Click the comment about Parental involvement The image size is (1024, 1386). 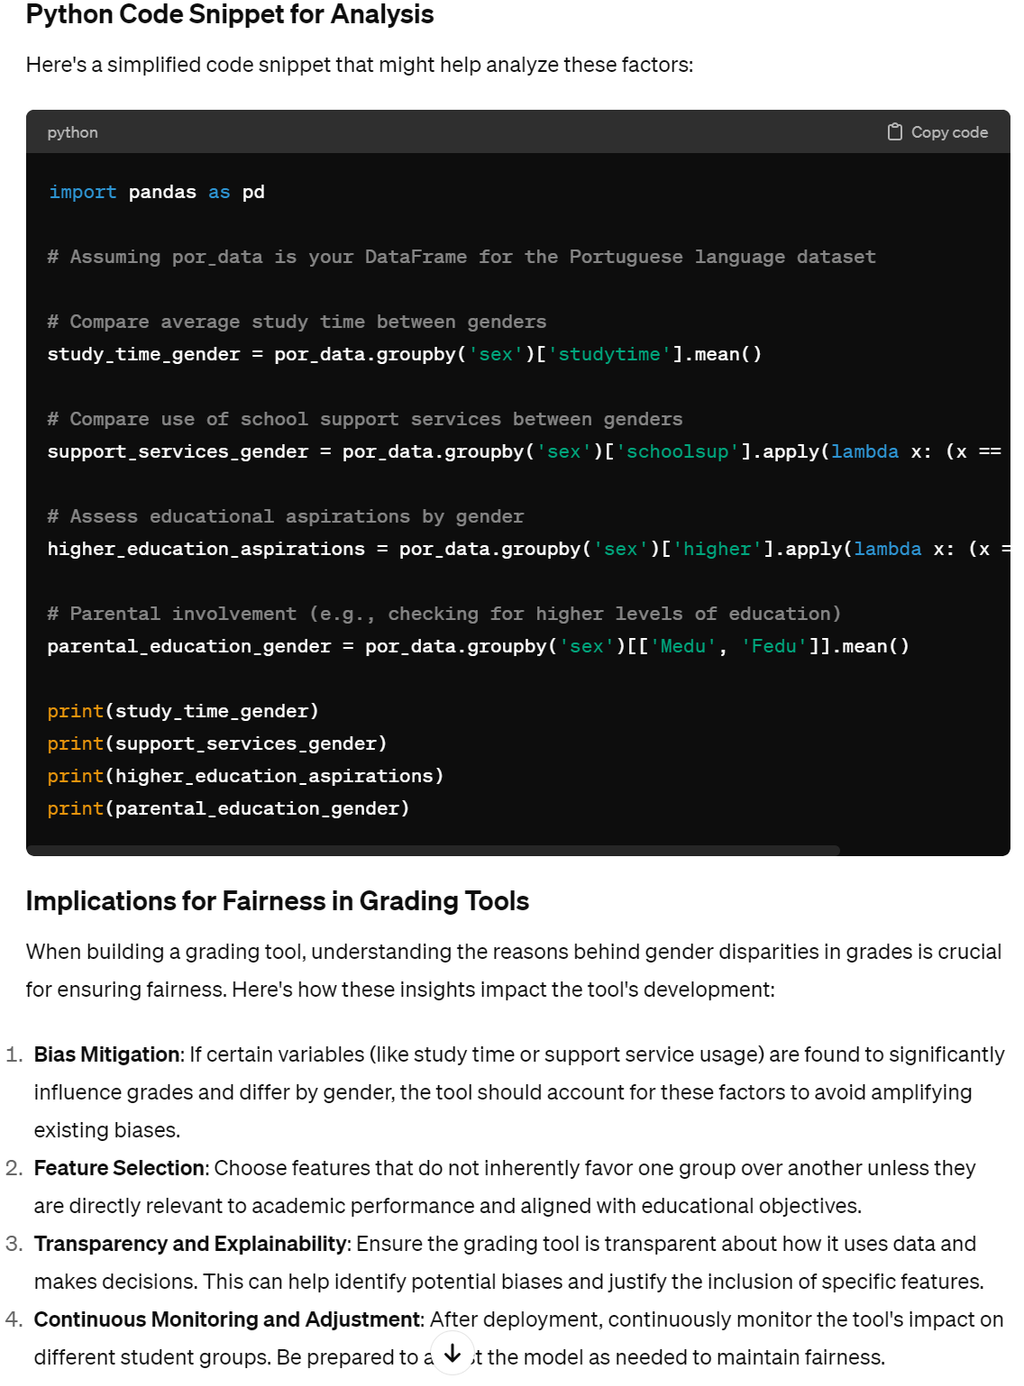445,613
